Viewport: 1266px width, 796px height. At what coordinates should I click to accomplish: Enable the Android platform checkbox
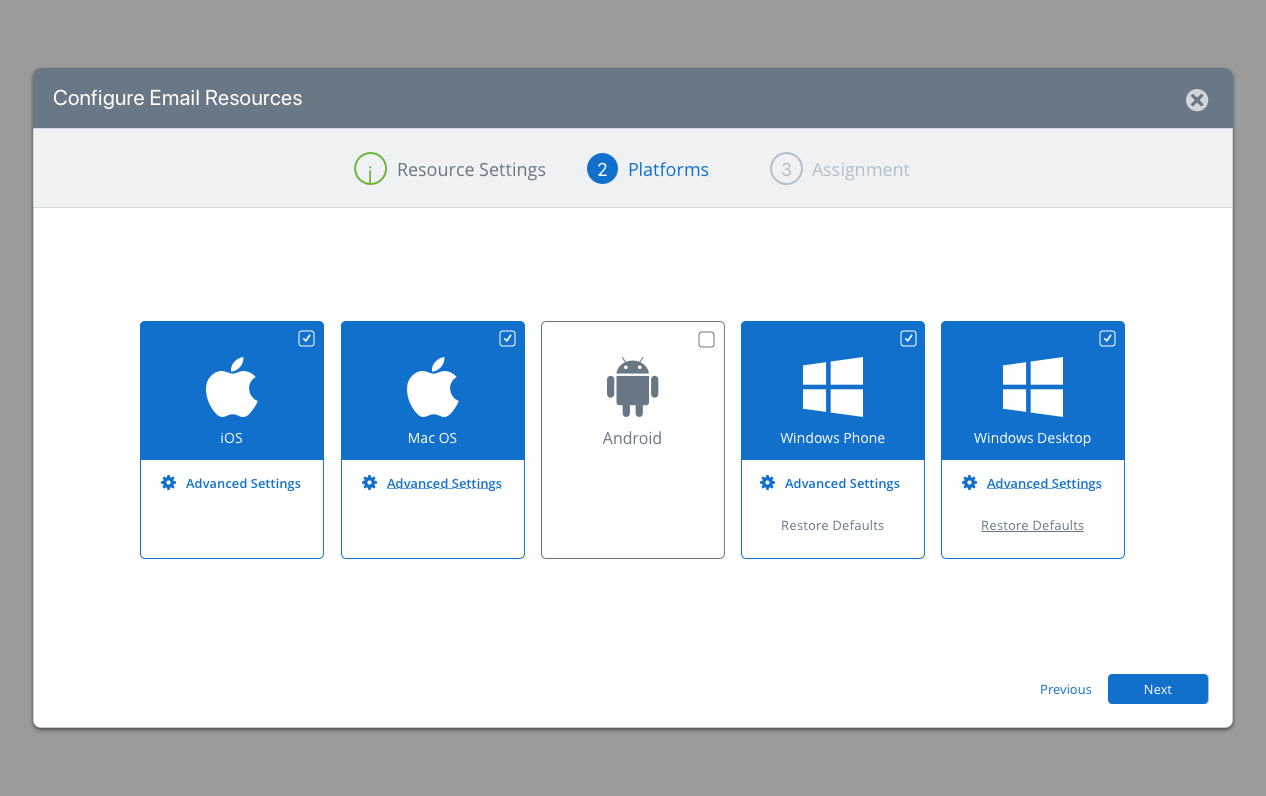(706, 339)
